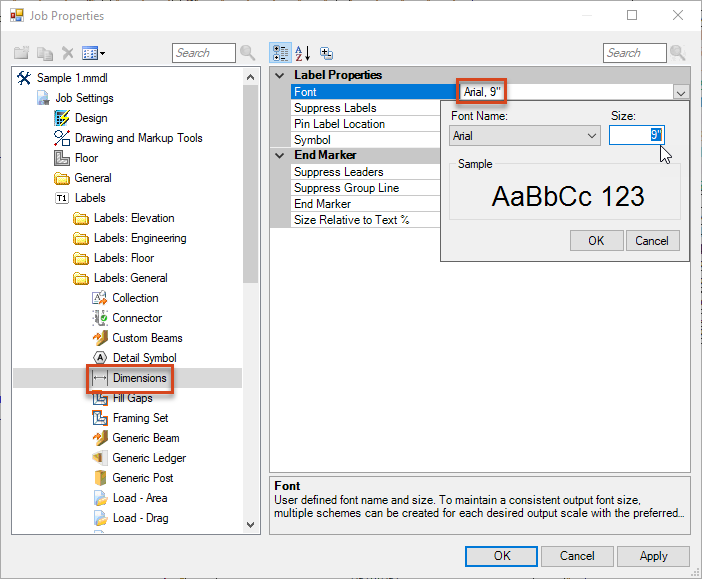The width and height of the screenshot is (702, 579).
Task: Click the tree vertical scrollbar thumb
Action: [x=251, y=184]
